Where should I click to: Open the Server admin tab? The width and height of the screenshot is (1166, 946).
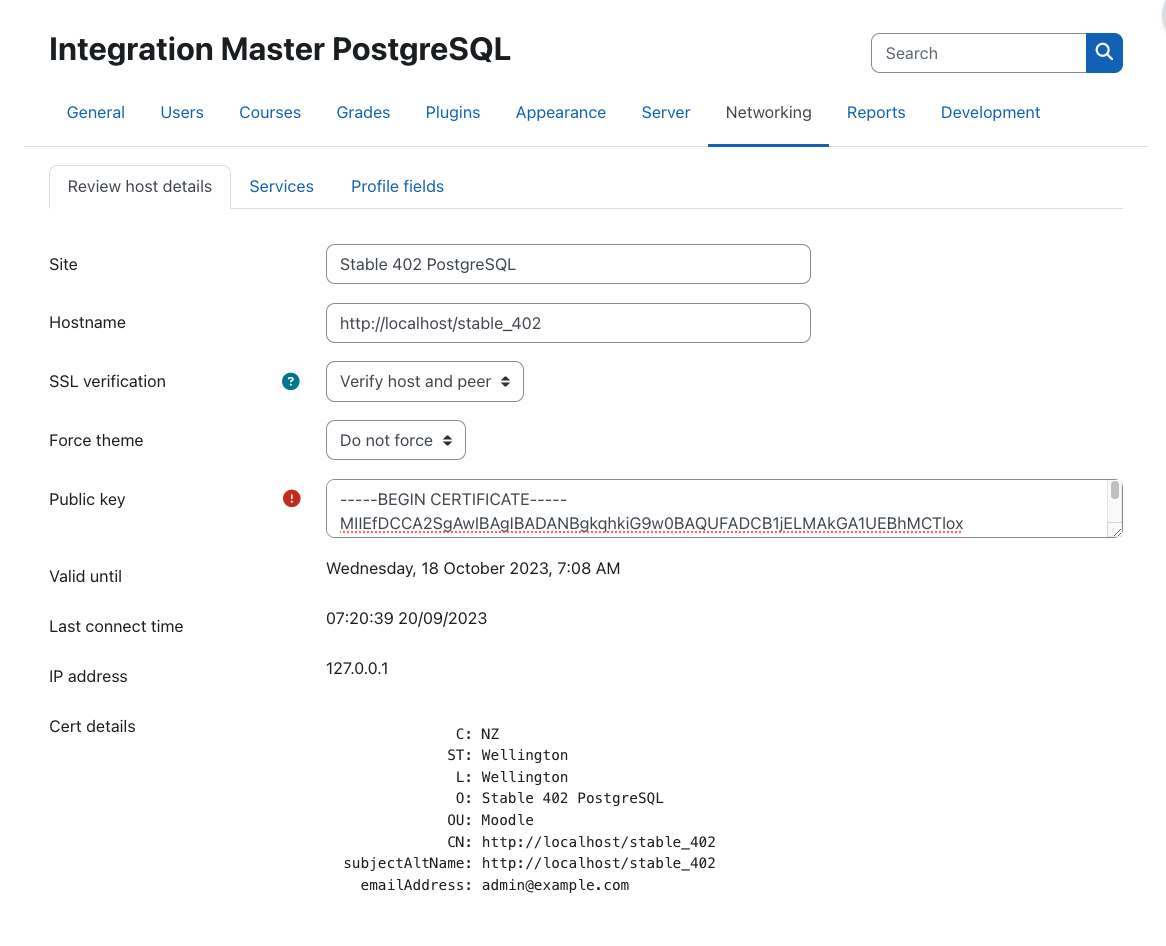point(666,112)
